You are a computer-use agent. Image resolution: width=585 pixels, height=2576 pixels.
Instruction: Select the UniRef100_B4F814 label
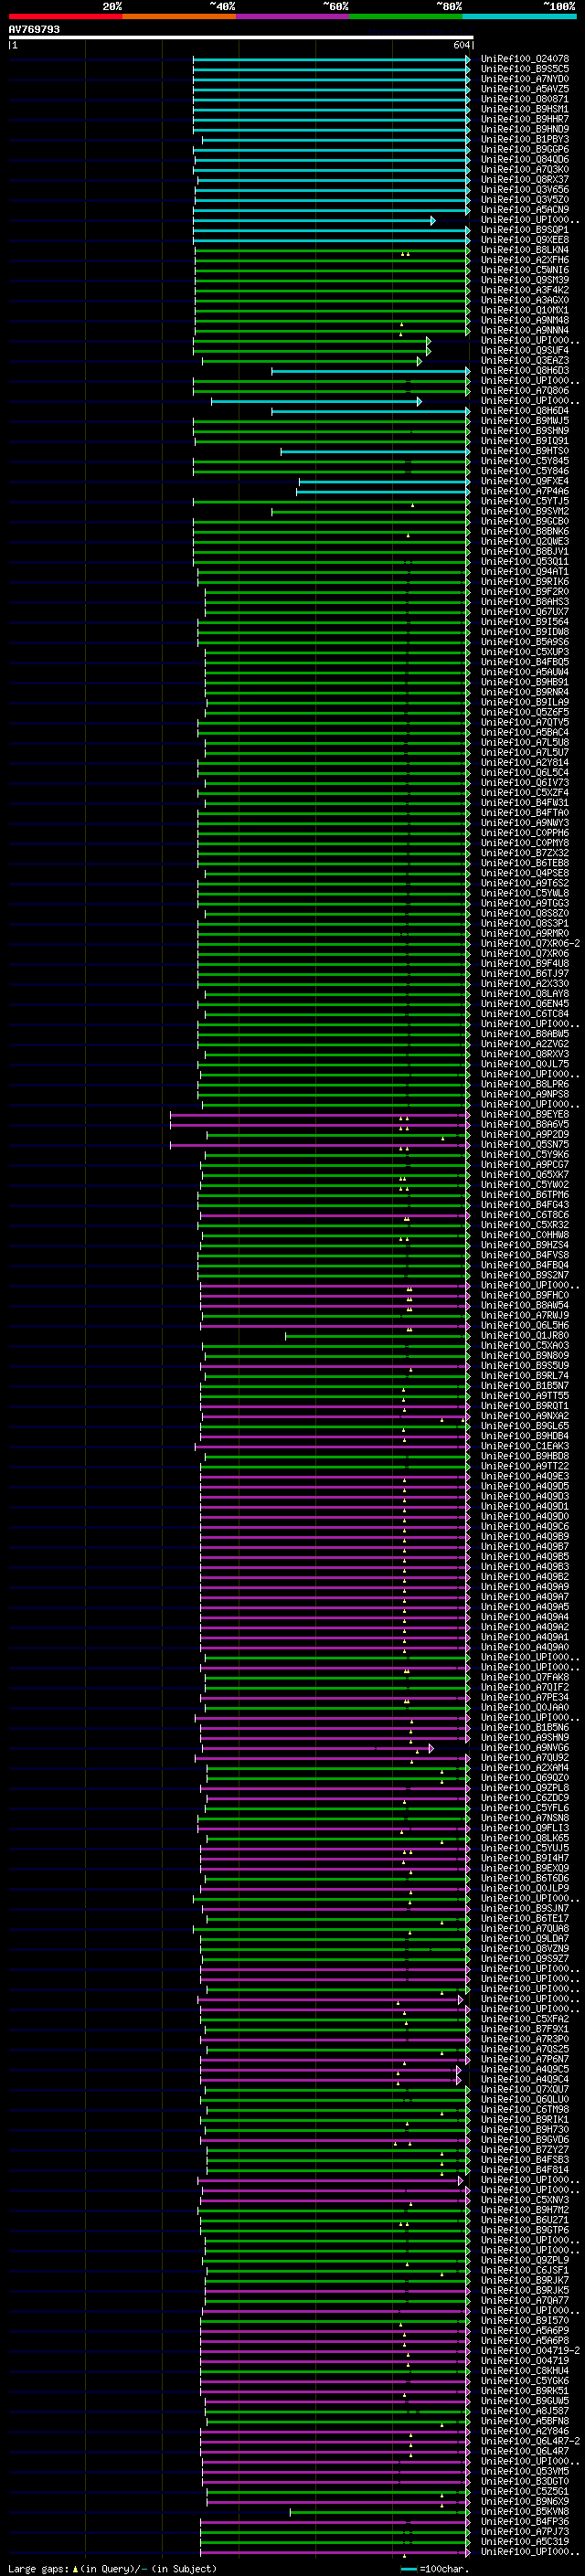(525, 2170)
